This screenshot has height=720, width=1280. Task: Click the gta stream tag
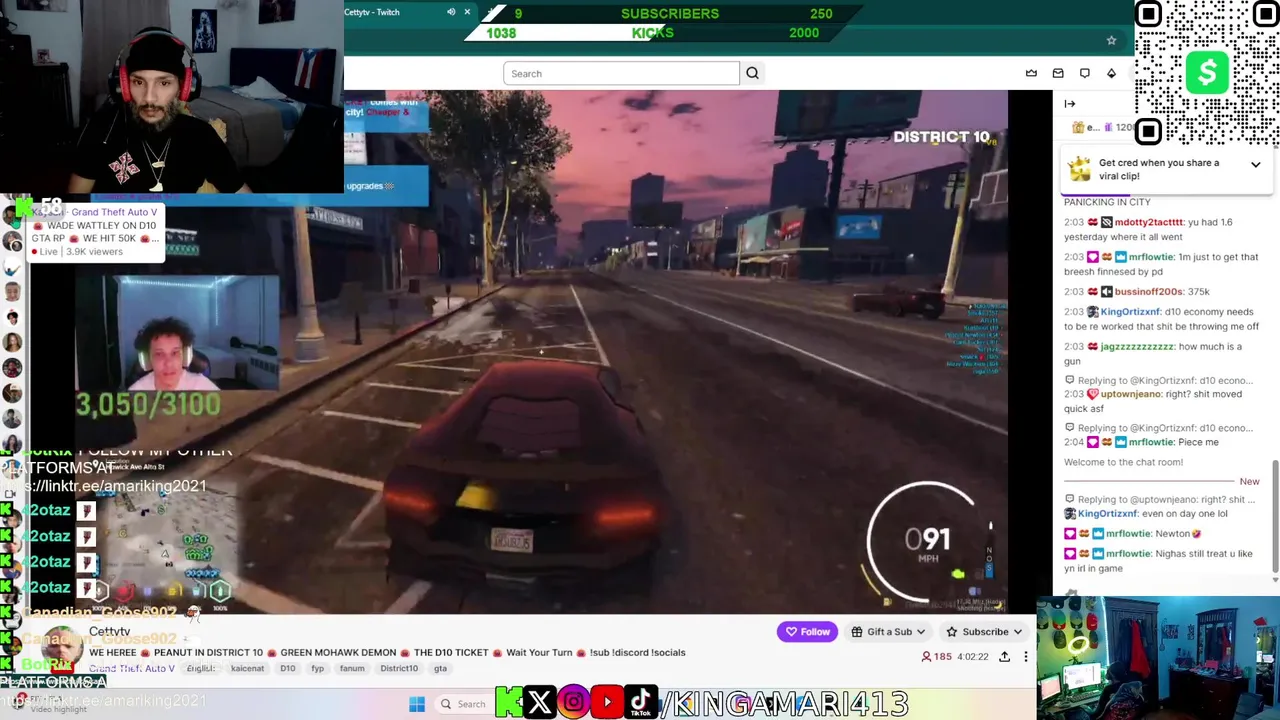(440, 668)
